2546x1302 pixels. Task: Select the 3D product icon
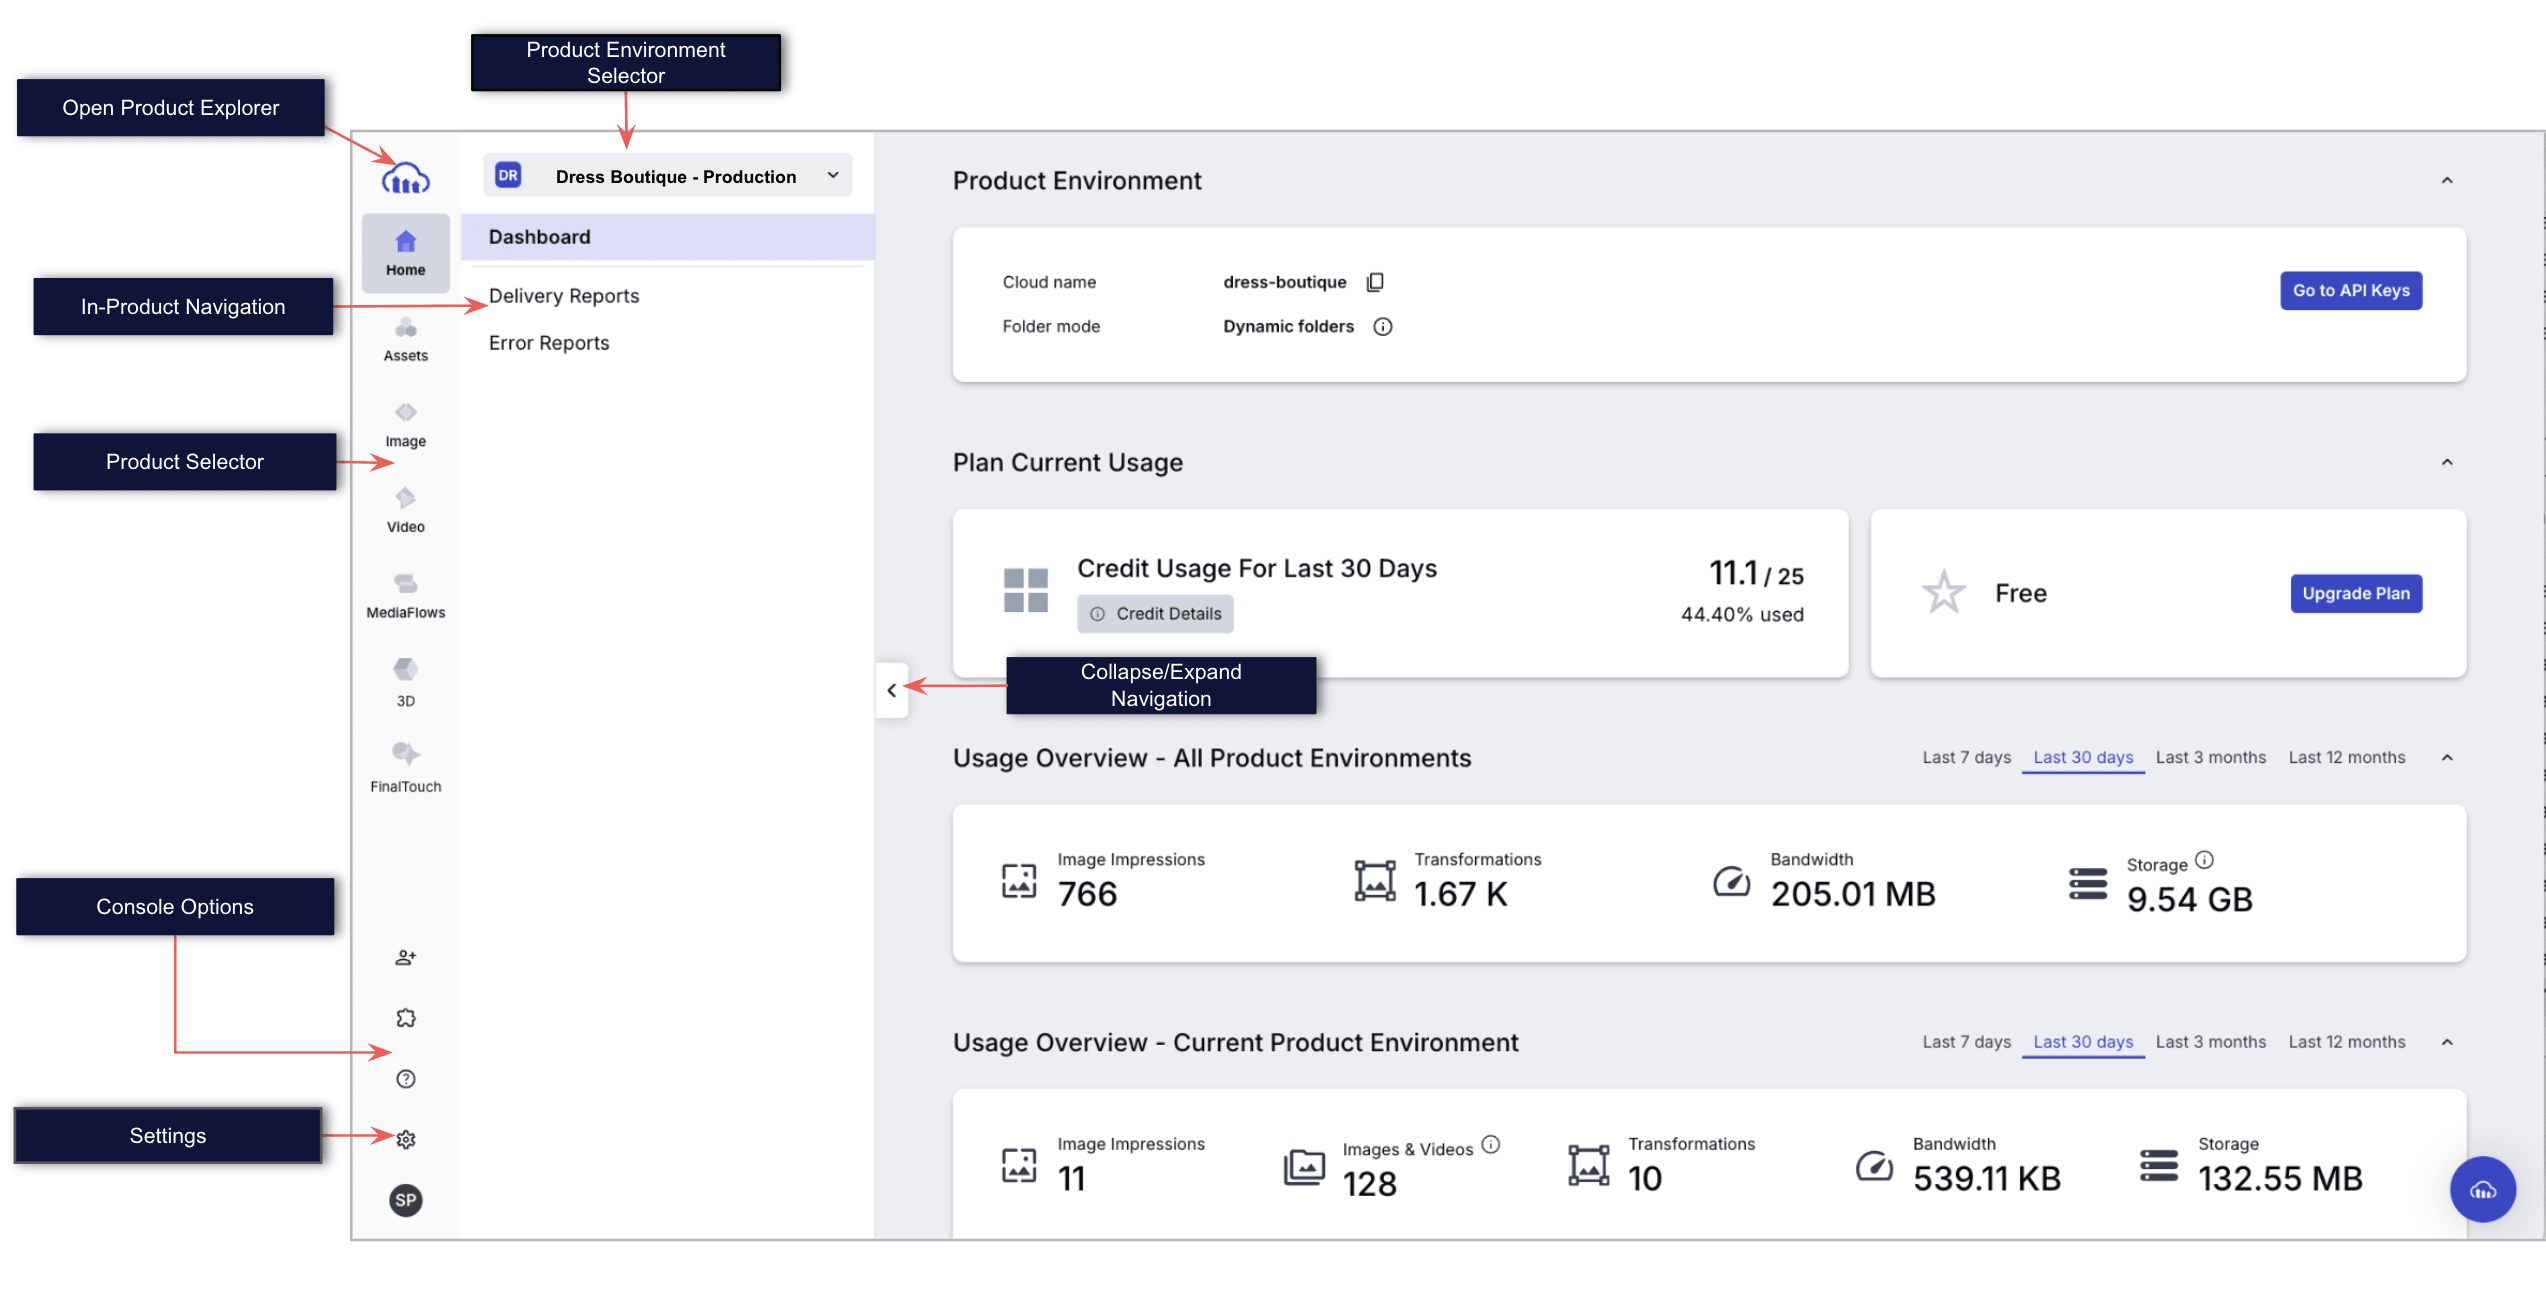click(x=405, y=683)
